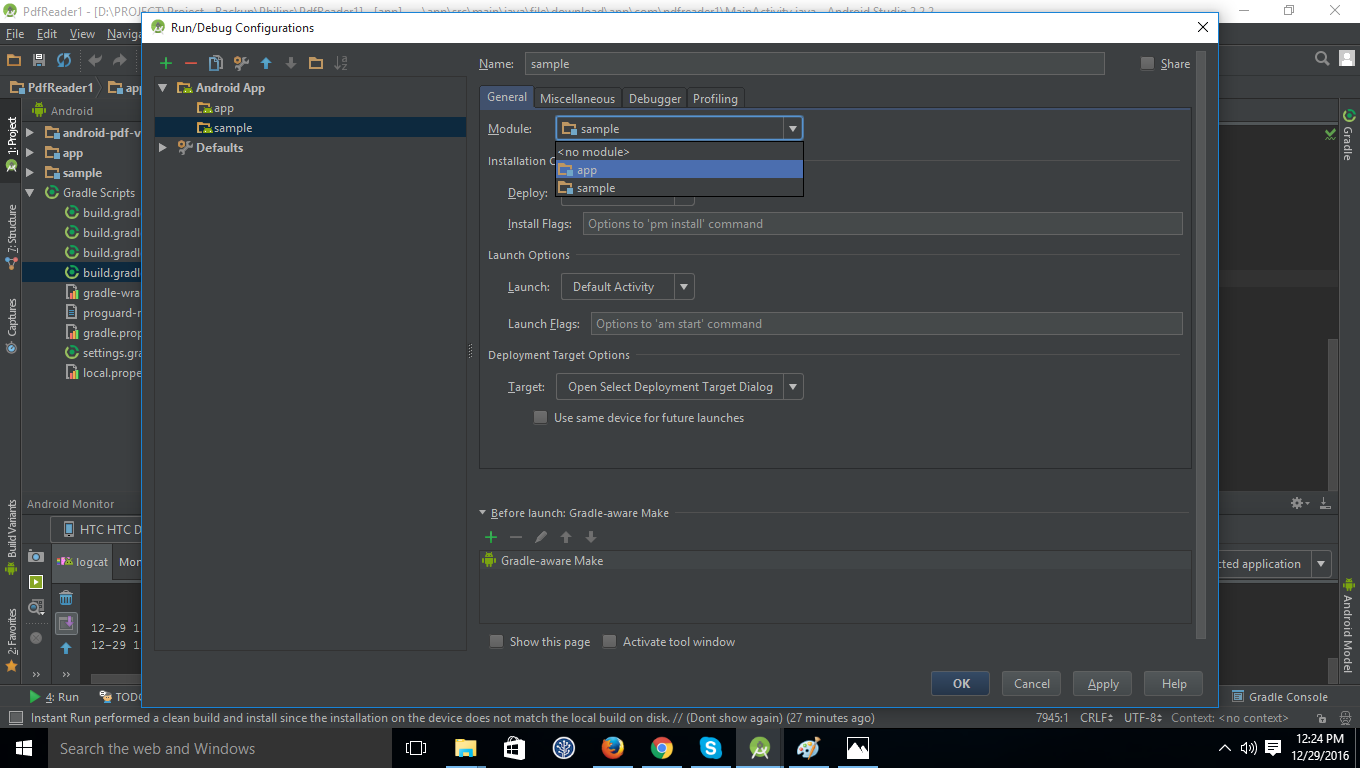Screen dimensions: 1360x768
Task: Enable Use same device for future launches
Action: 541,418
